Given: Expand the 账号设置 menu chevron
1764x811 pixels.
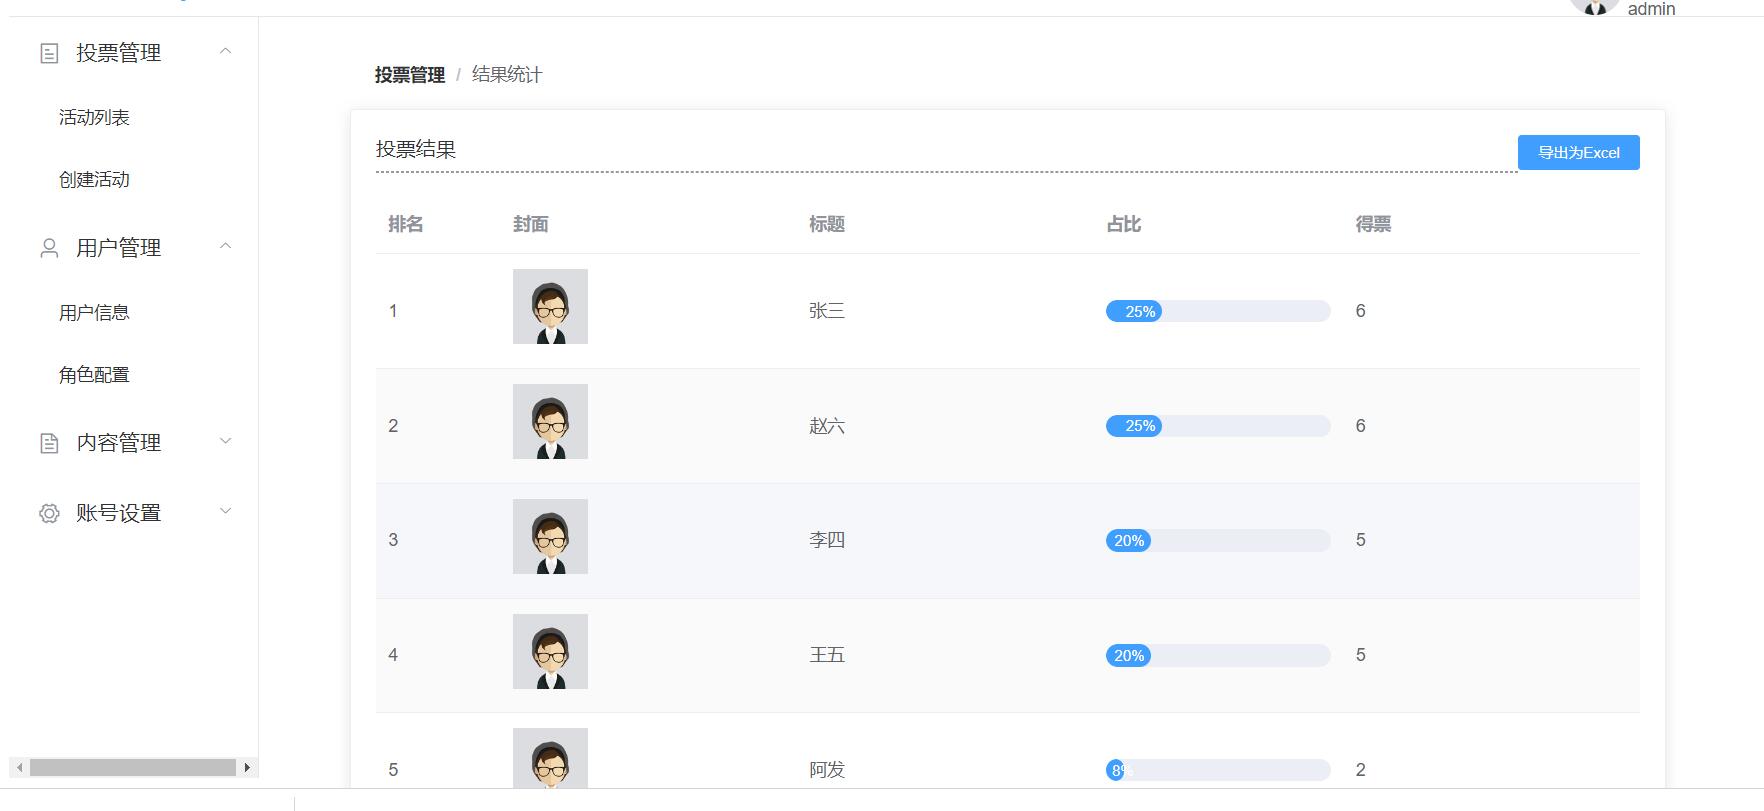Looking at the screenshot, I should pyautogui.click(x=226, y=511).
